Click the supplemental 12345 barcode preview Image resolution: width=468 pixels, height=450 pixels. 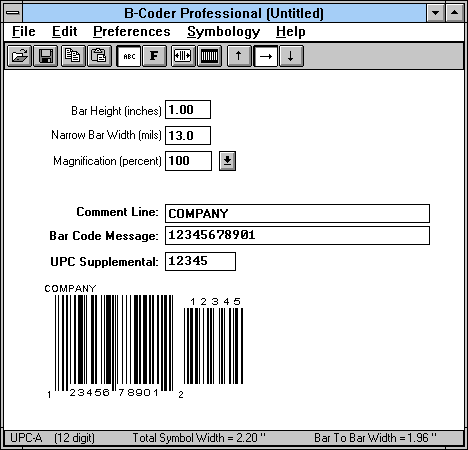[213, 346]
